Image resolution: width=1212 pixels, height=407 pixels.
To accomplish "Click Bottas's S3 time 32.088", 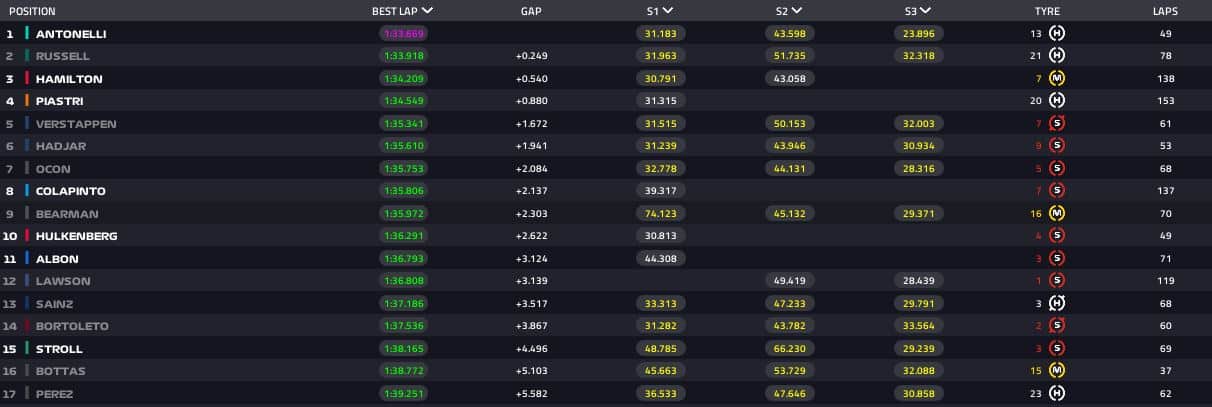I will coord(917,371).
